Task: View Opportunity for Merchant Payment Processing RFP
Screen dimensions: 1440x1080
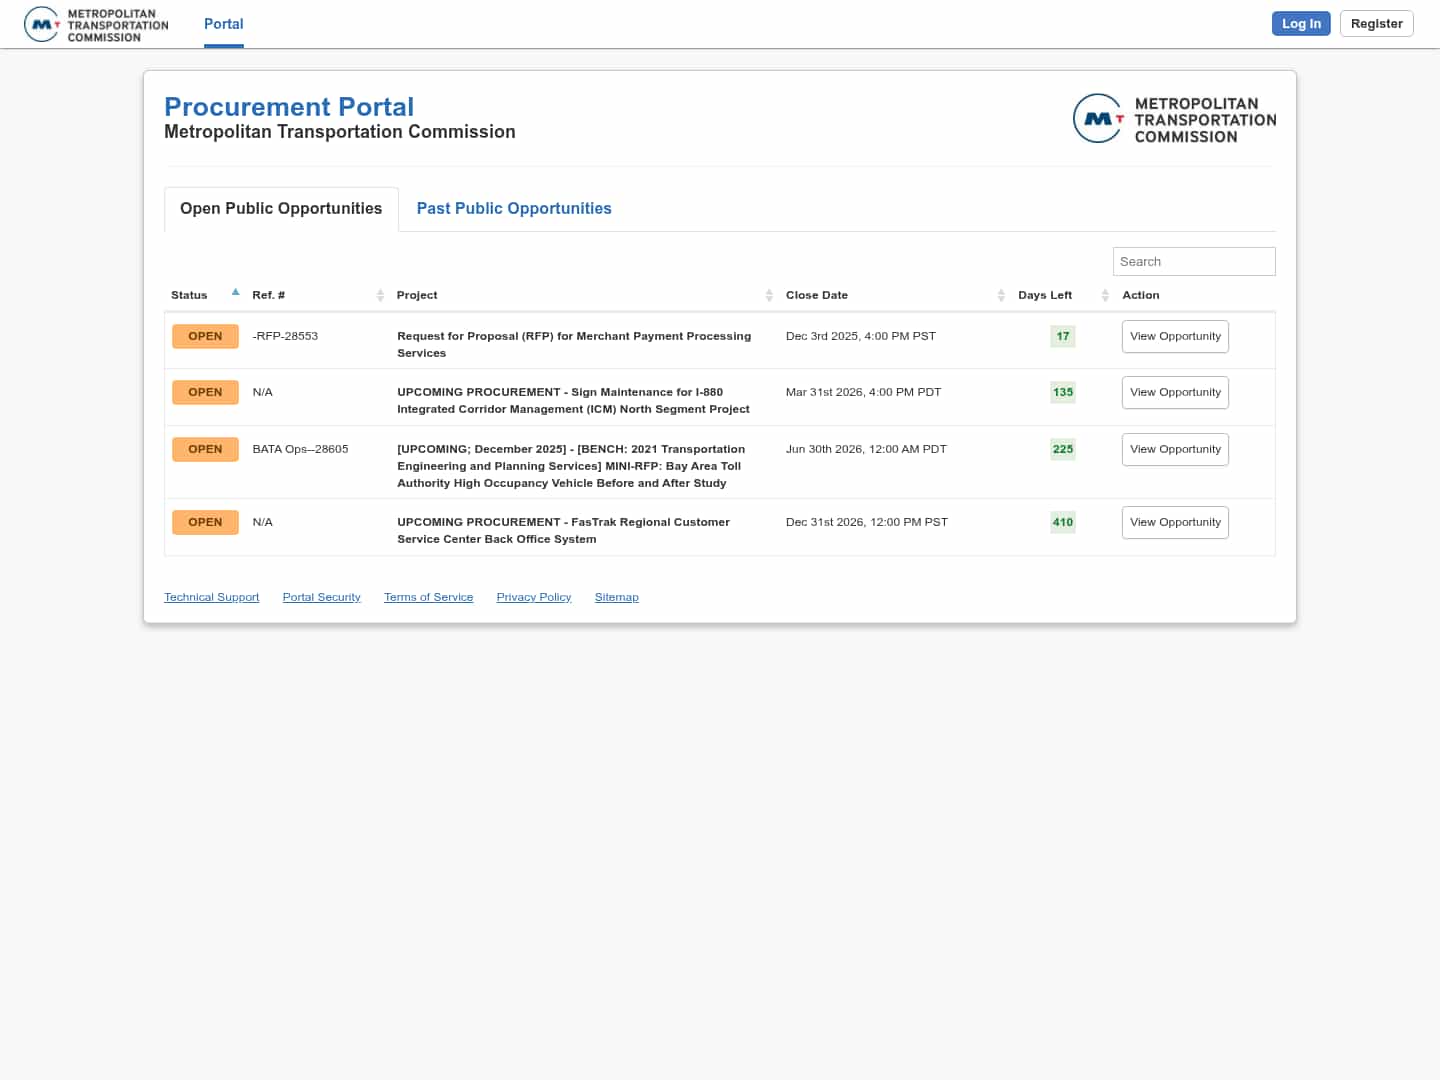Action: (x=1174, y=337)
